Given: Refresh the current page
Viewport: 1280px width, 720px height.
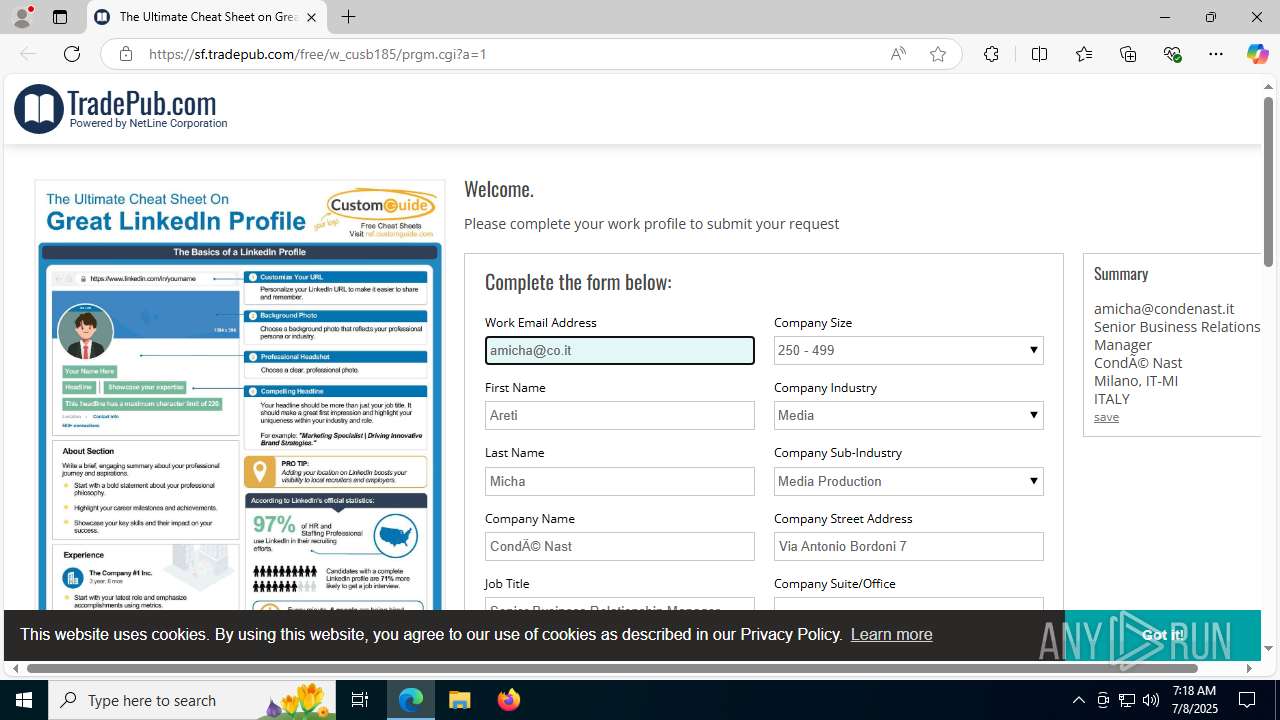Looking at the screenshot, I should coord(72,54).
